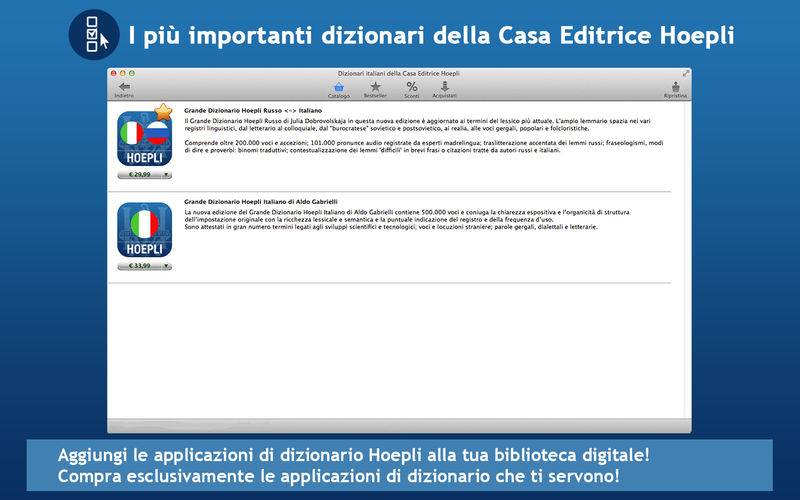
Task: Expand dropdown arrow beside € 29,99 price
Action: (166, 175)
